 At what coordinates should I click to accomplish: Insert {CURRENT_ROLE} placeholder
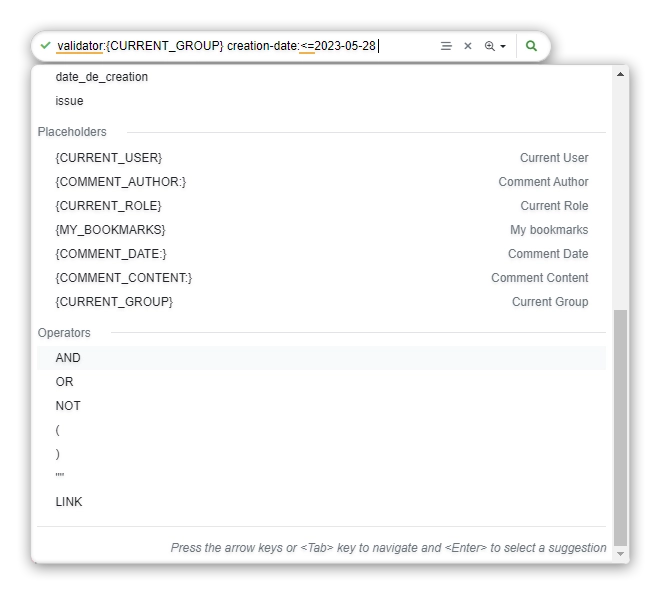pyautogui.click(x=322, y=206)
